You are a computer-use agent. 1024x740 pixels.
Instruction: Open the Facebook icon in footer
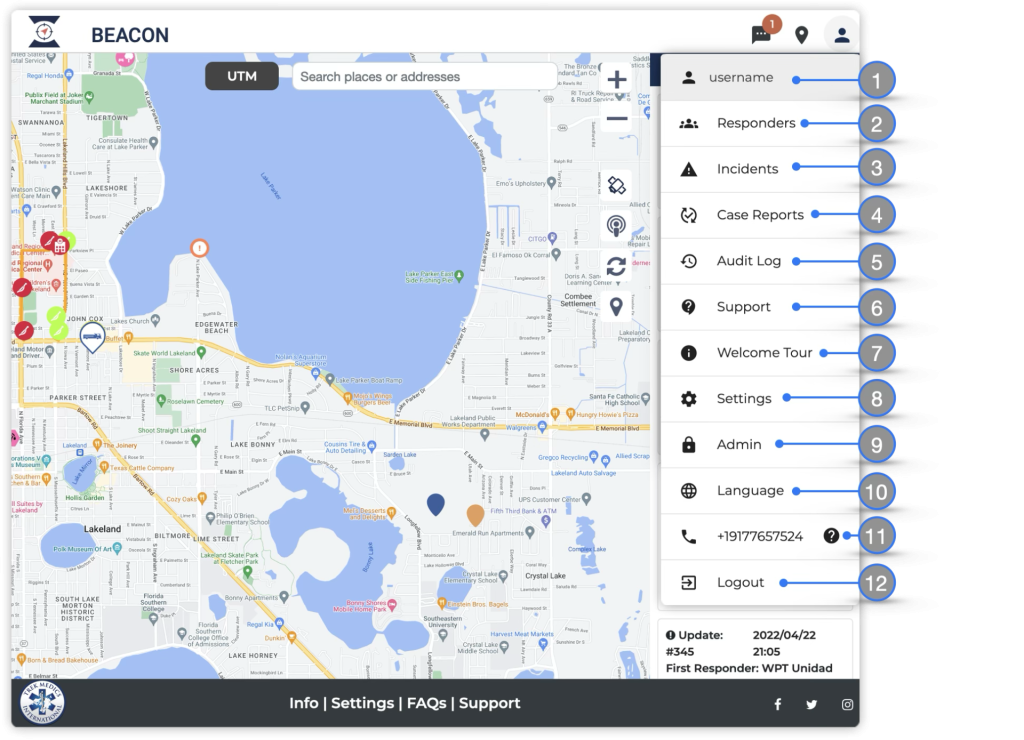778,704
